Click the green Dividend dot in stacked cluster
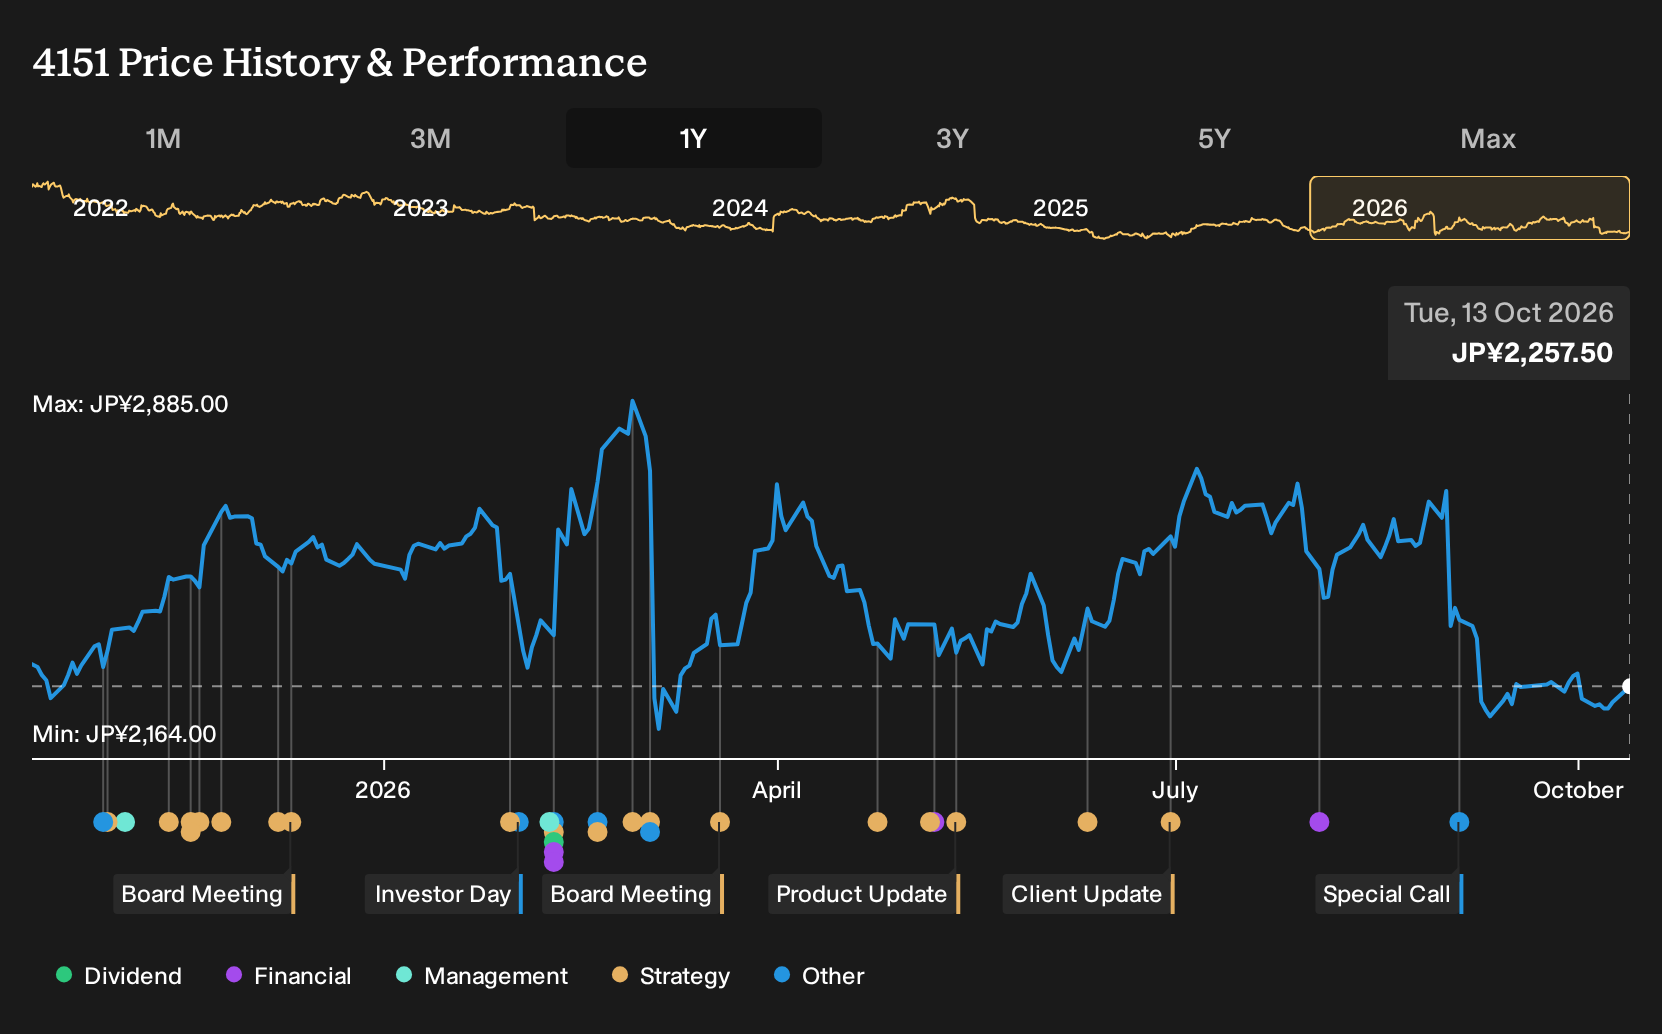The image size is (1662, 1034). pyautogui.click(x=553, y=842)
